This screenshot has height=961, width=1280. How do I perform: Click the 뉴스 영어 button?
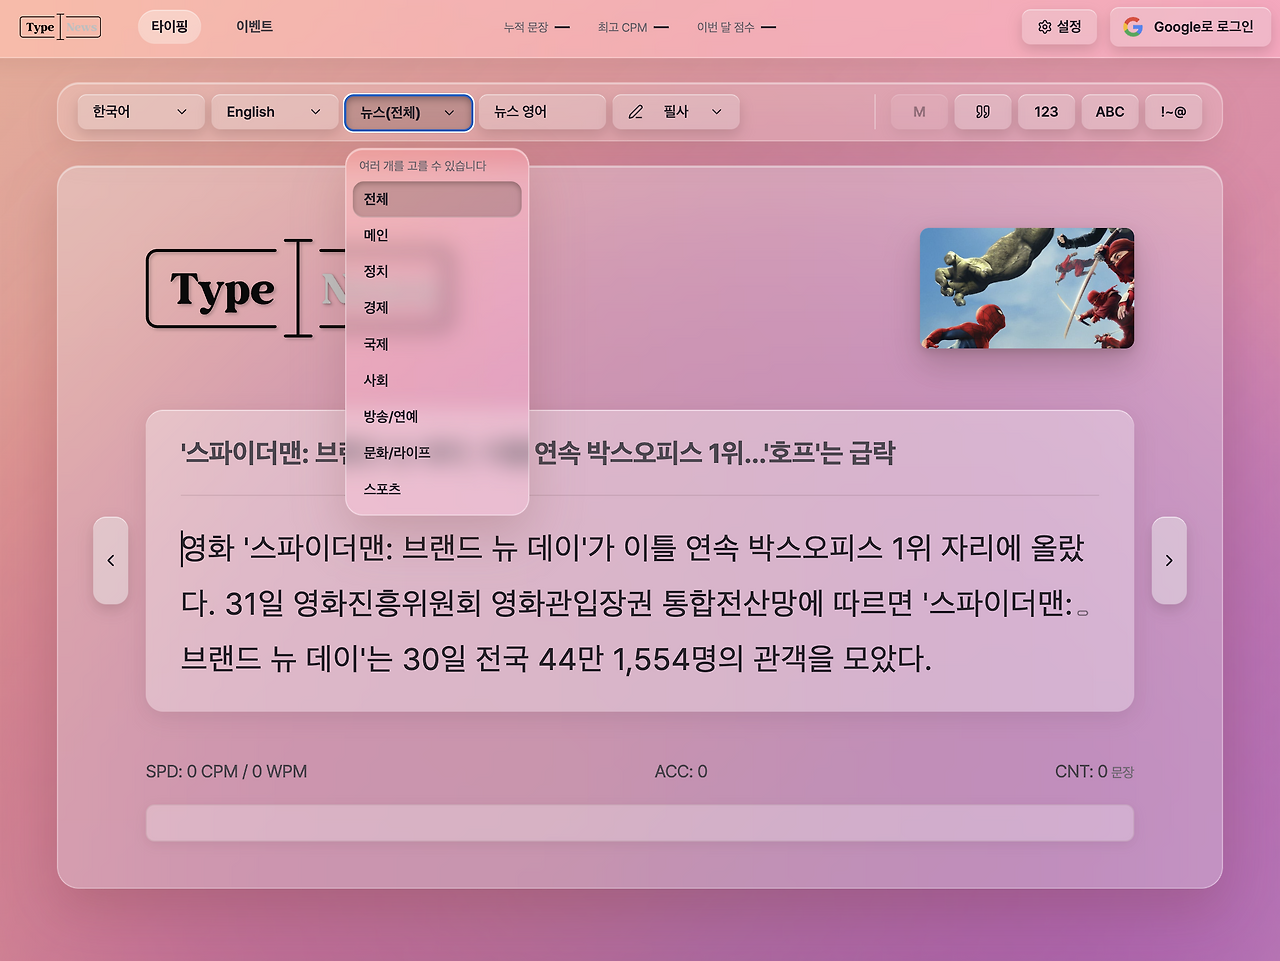[542, 112]
